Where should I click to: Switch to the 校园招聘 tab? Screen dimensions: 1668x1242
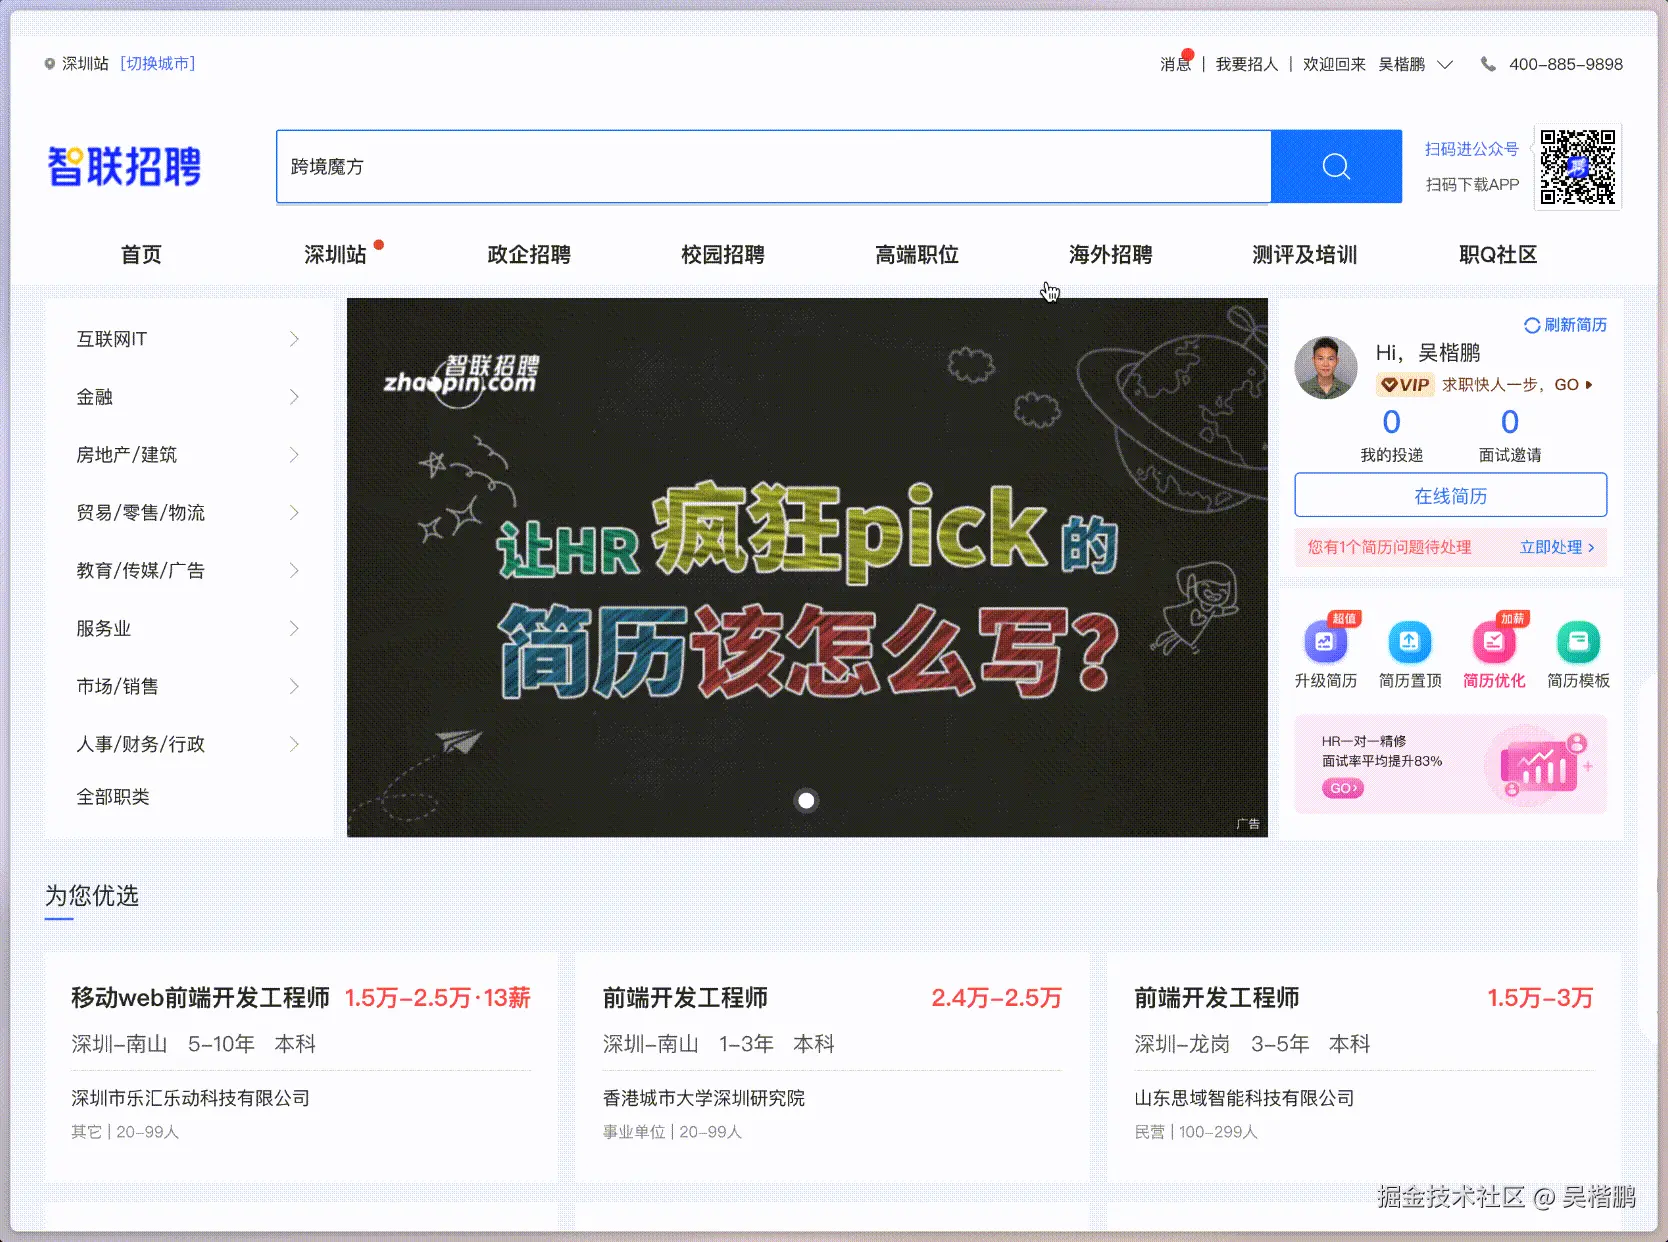pyautogui.click(x=722, y=254)
